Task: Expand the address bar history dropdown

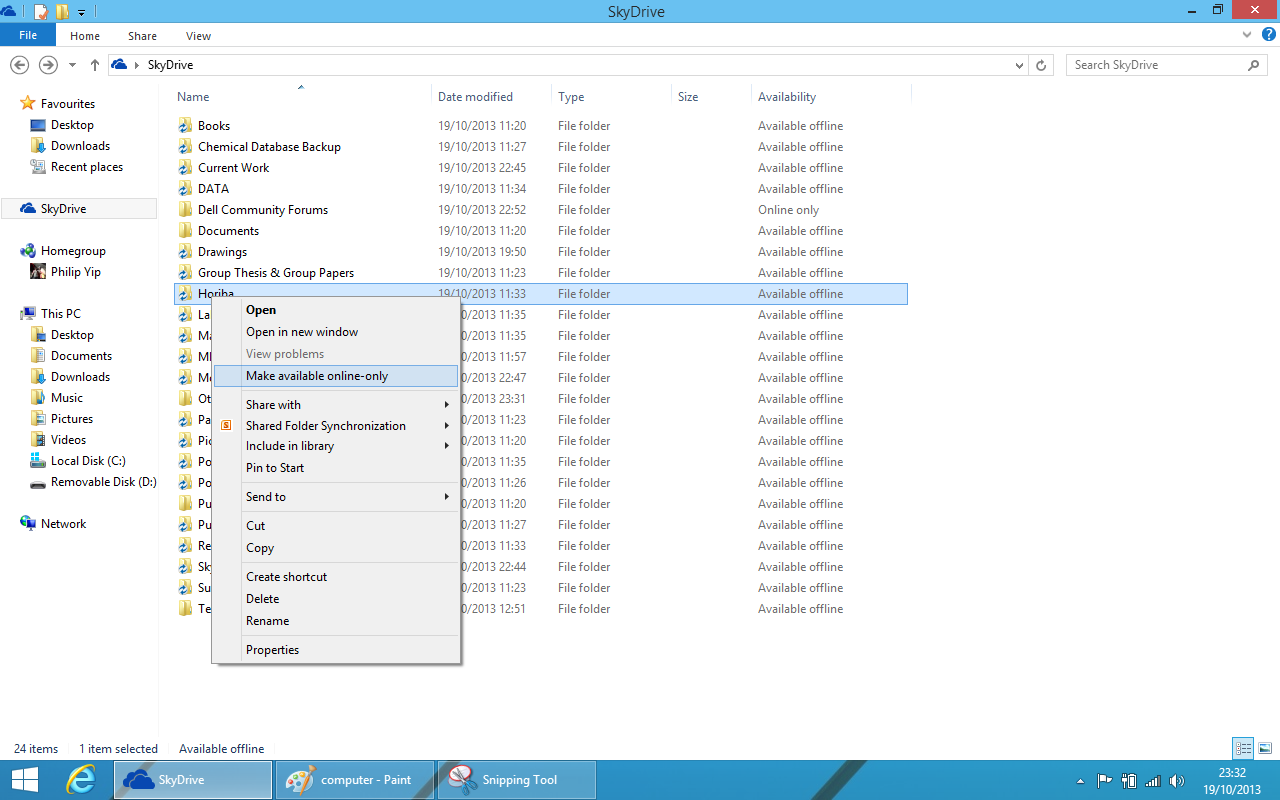Action: (1019, 65)
